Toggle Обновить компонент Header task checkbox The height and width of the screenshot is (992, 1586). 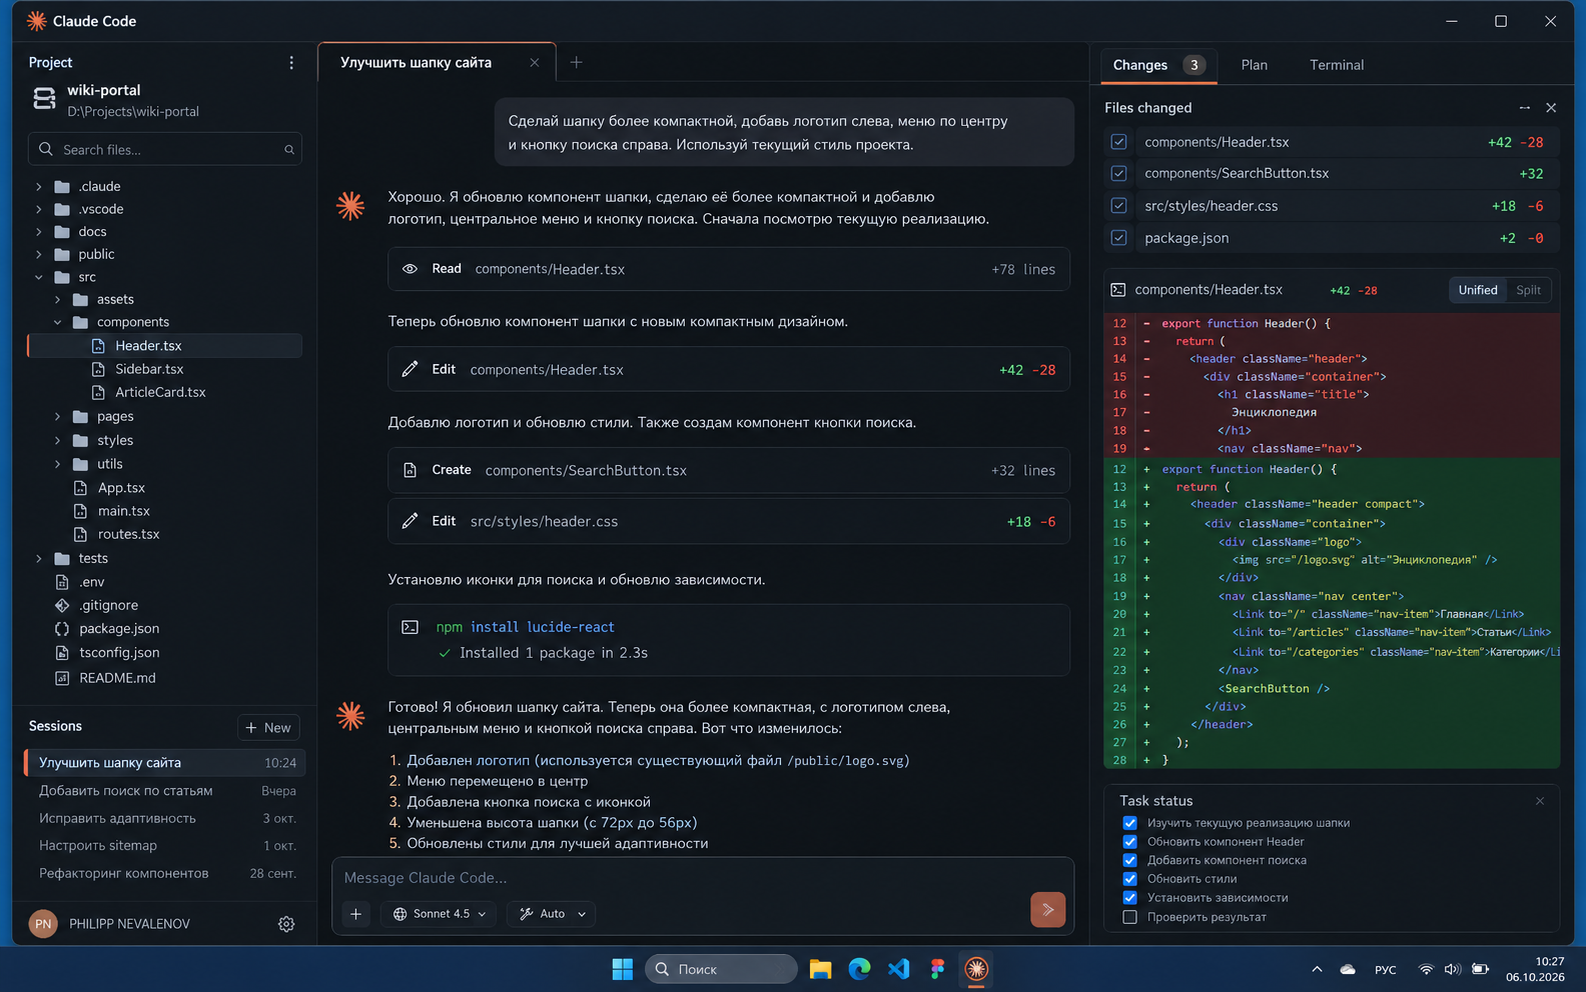point(1130,842)
